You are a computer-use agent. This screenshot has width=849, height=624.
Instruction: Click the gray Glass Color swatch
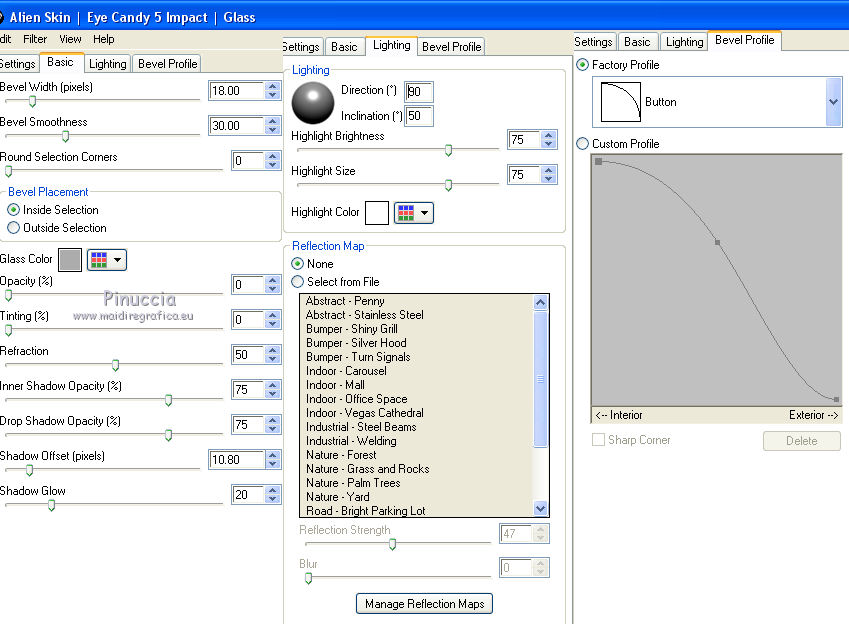(70, 260)
